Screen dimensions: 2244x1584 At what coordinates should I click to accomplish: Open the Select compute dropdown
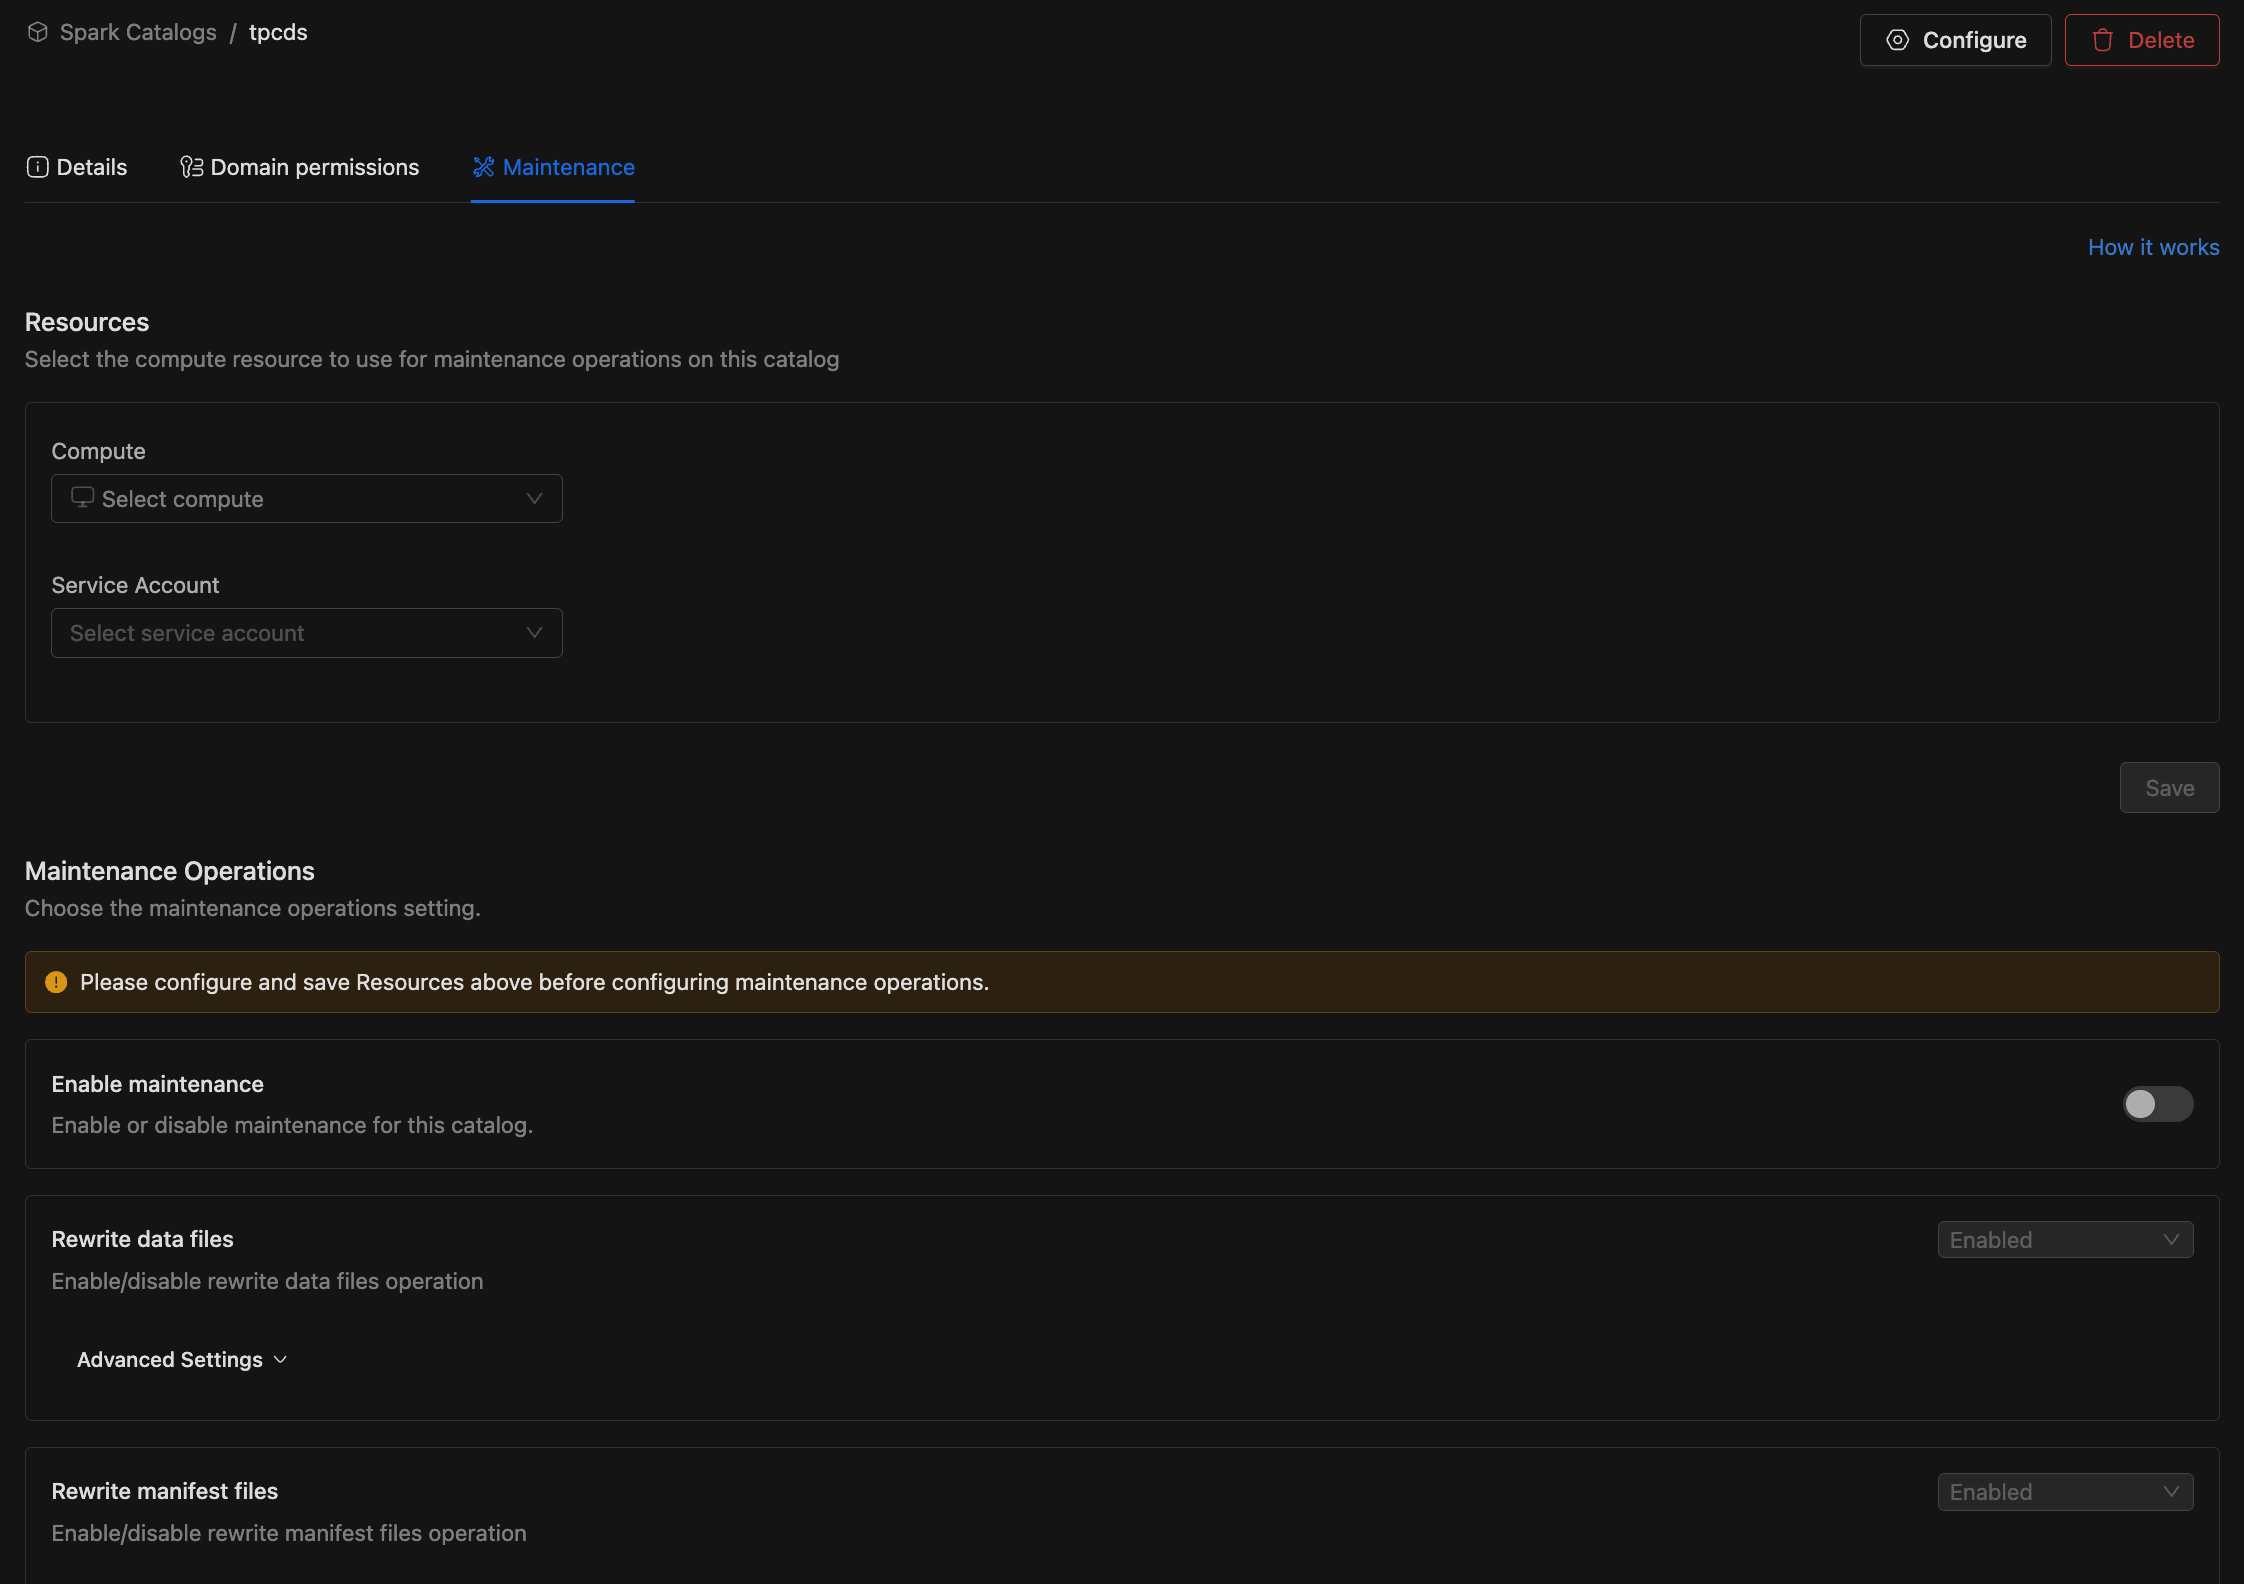coord(306,498)
